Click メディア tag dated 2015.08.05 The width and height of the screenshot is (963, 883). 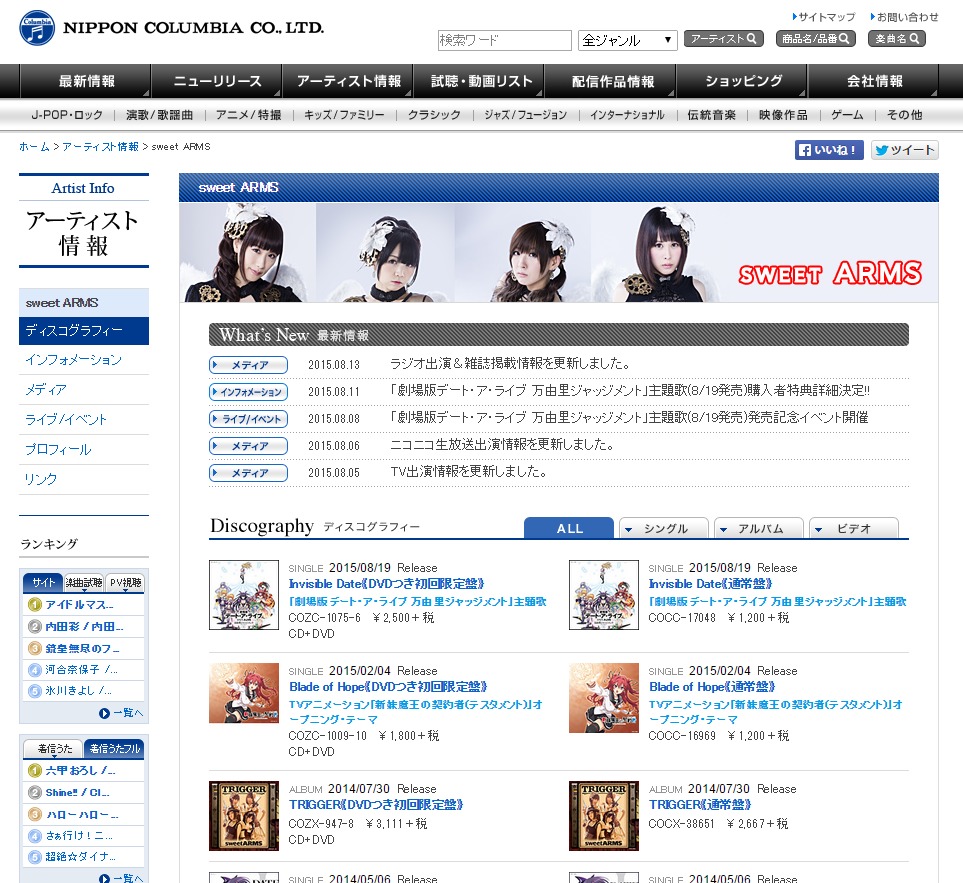(248, 473)
